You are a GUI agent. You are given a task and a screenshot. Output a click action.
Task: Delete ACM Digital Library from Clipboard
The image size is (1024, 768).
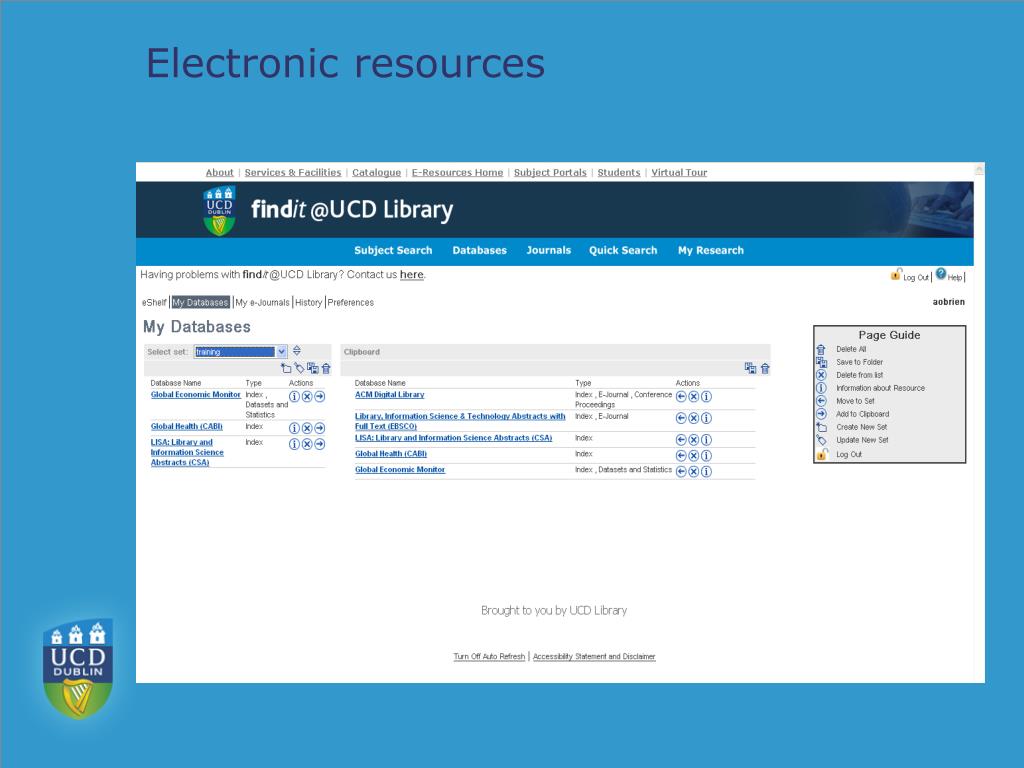click(x=694, y=396)
